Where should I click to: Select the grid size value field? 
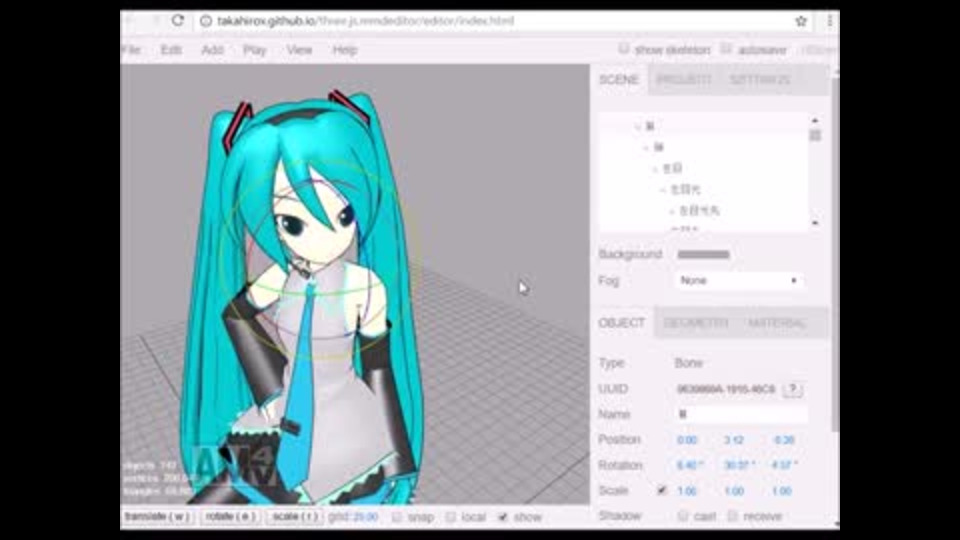pyautogui.click(x=366, y=517)
